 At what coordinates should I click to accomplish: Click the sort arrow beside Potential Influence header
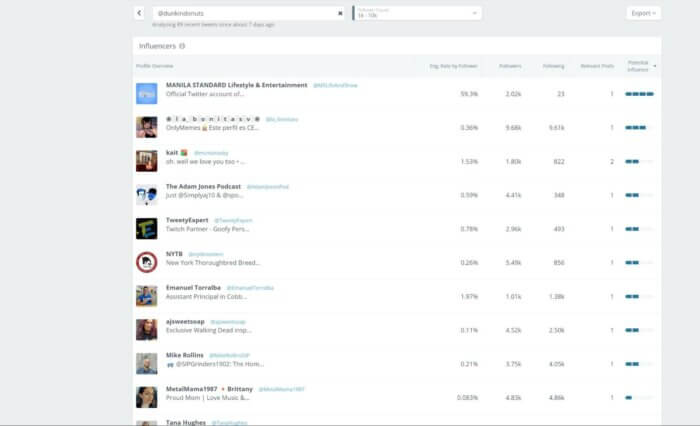[654, 66]
